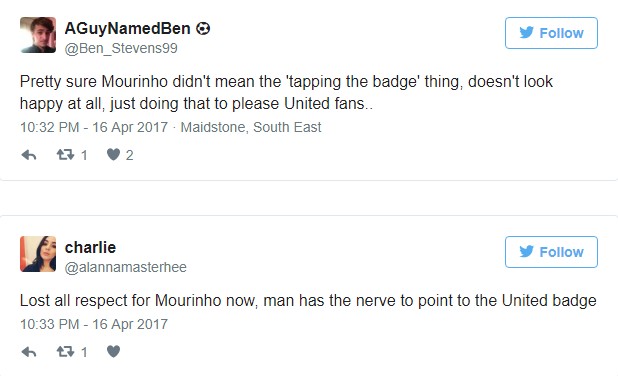Follow @alannamasterhee account
Image resolution: width=618 pixels, height=376 pixels.
[551, 252]
